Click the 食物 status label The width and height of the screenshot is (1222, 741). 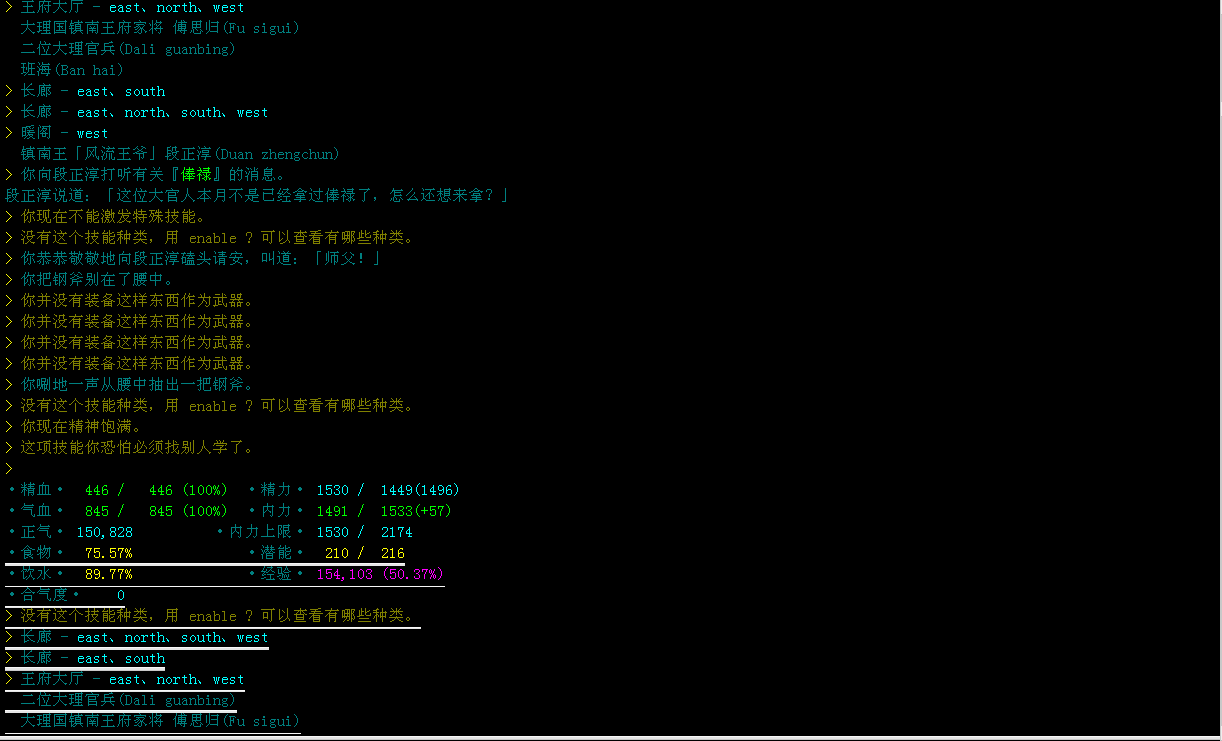click(36, 553)
